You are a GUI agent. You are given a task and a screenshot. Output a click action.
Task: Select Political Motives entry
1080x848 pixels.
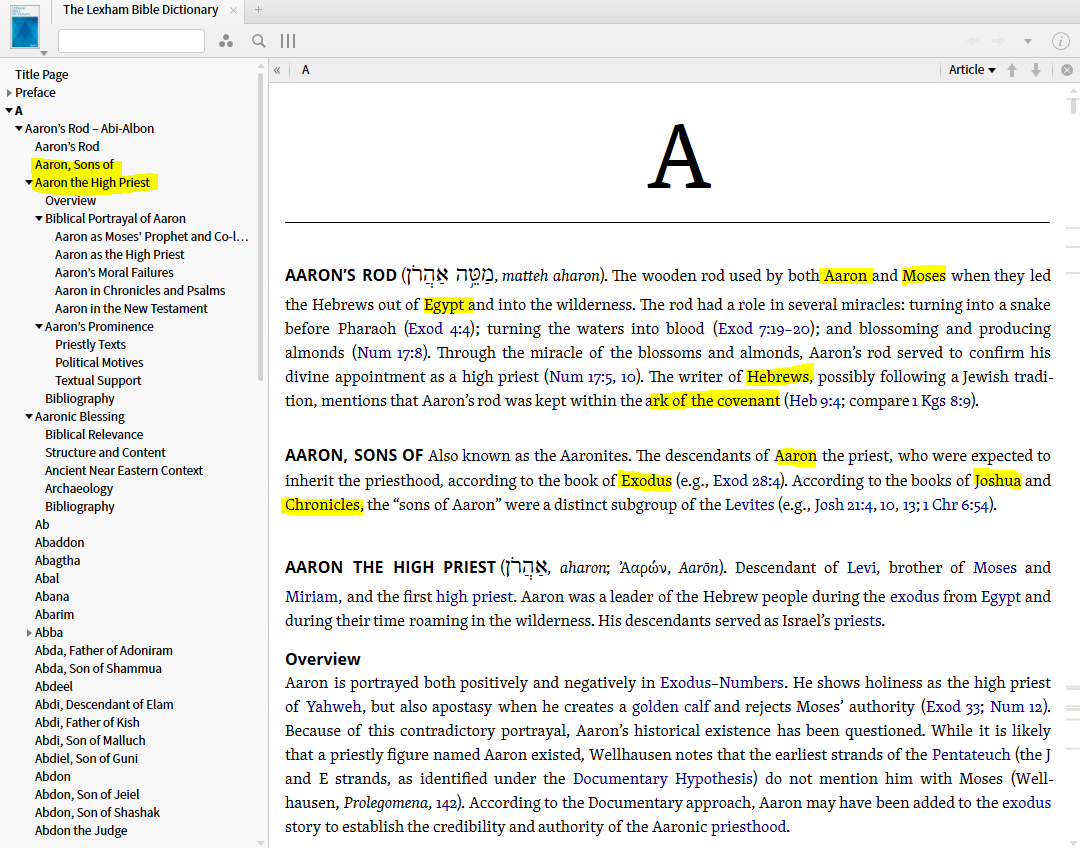[x=99, y=362]
